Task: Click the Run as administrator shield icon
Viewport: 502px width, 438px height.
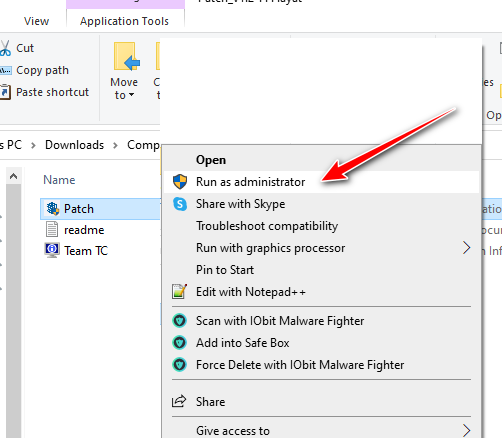Action: point(180,182)
